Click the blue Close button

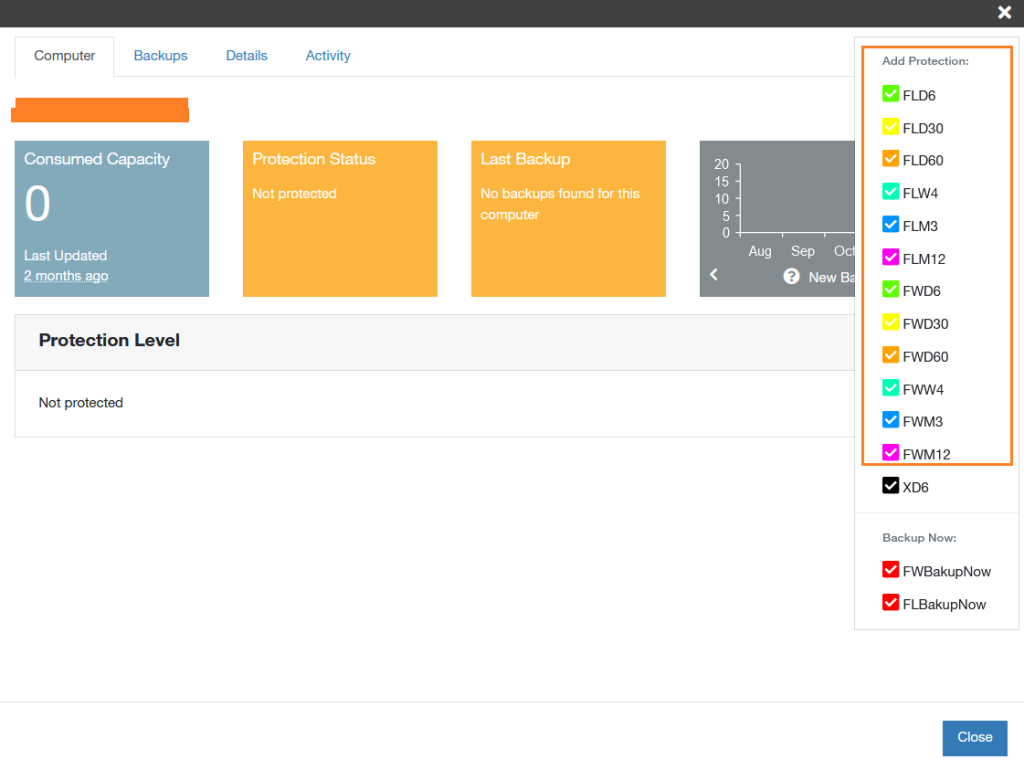974,738
